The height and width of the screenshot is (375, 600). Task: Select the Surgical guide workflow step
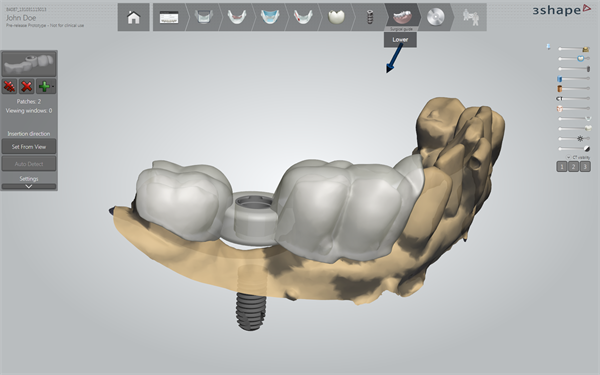click(x=402, y=17)
